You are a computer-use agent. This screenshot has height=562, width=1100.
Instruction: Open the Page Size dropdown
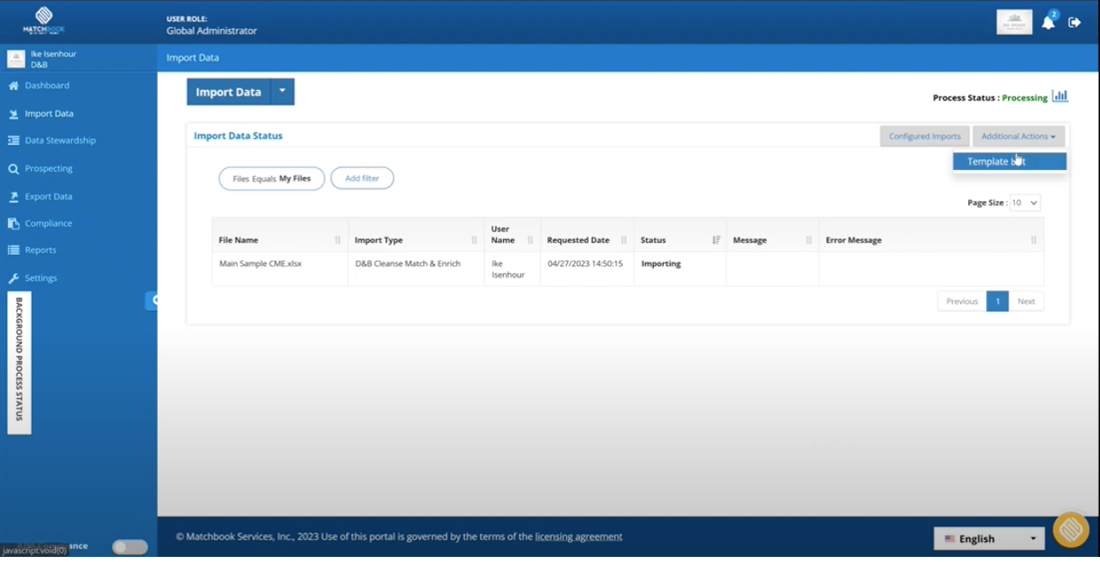pyautogui.click(x=1025, y=203)
